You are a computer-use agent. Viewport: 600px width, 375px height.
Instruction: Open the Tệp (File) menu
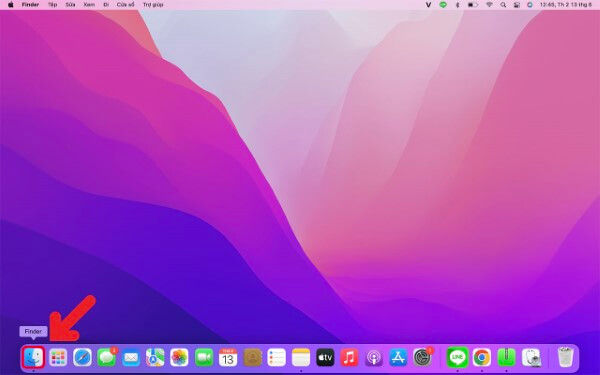point(52,5)
